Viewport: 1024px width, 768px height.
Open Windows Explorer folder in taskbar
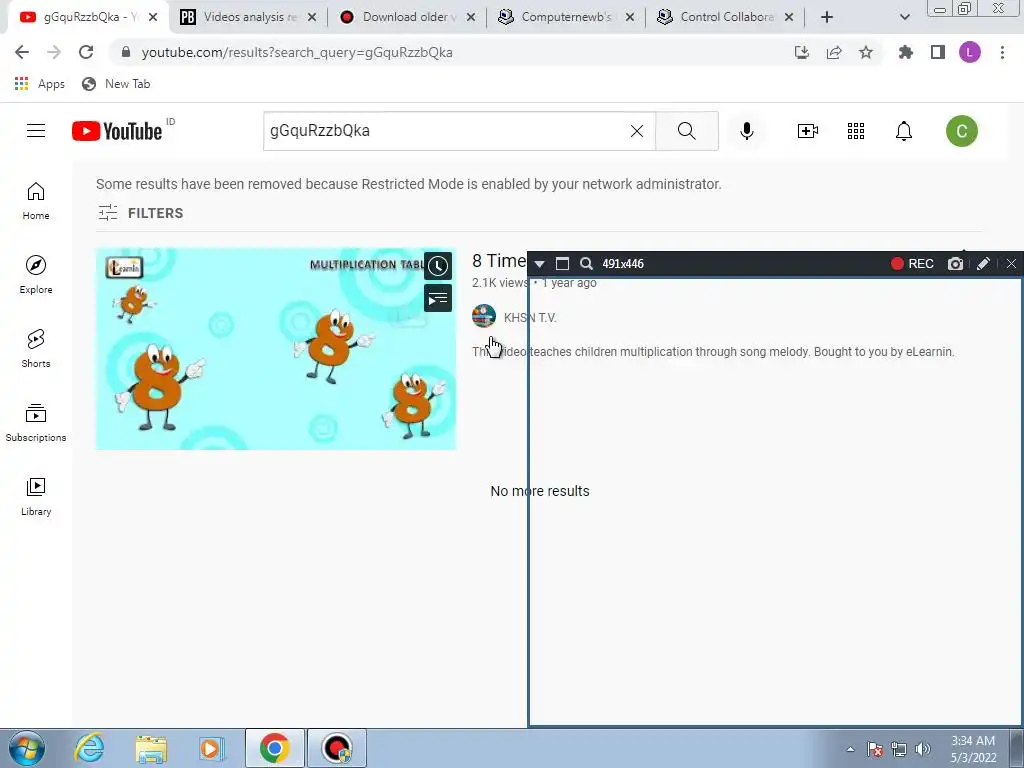tap(151, 748)
